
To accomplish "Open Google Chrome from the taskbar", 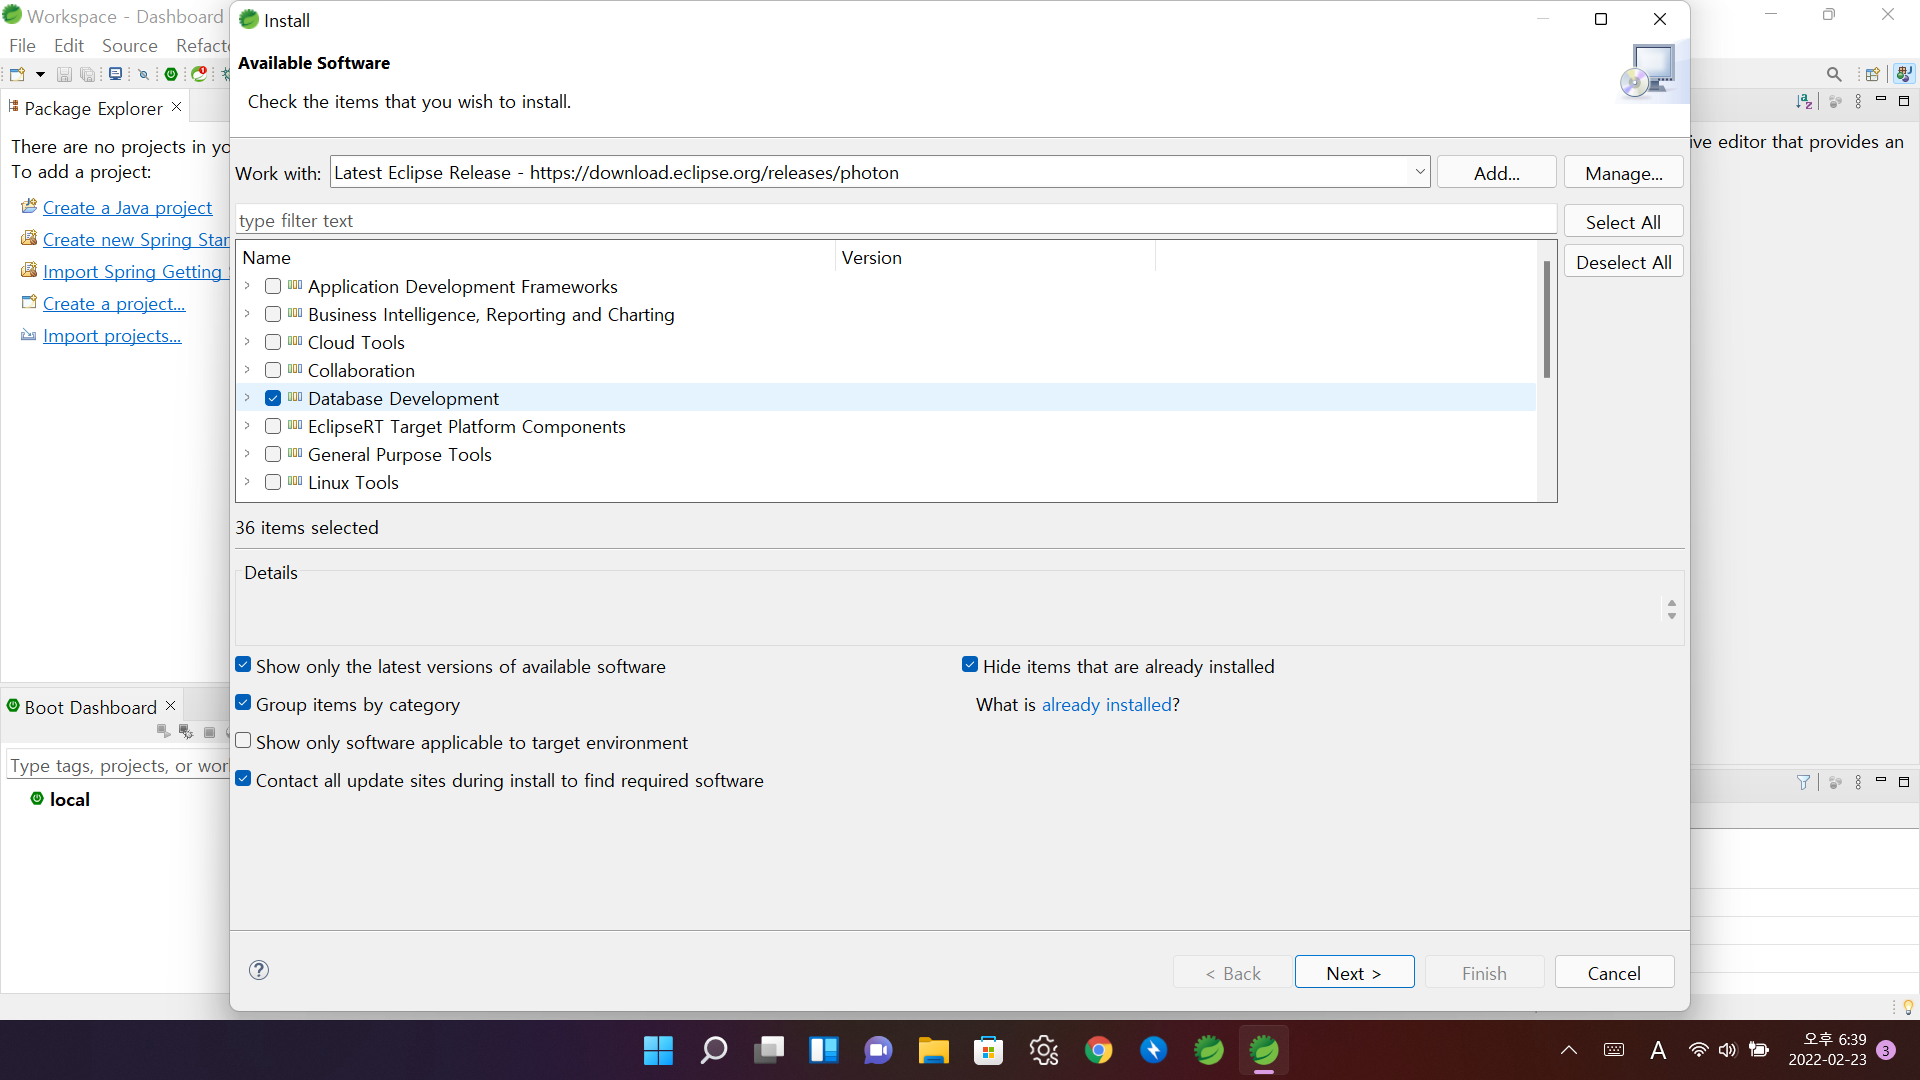I will [x=1098, y=1050].
